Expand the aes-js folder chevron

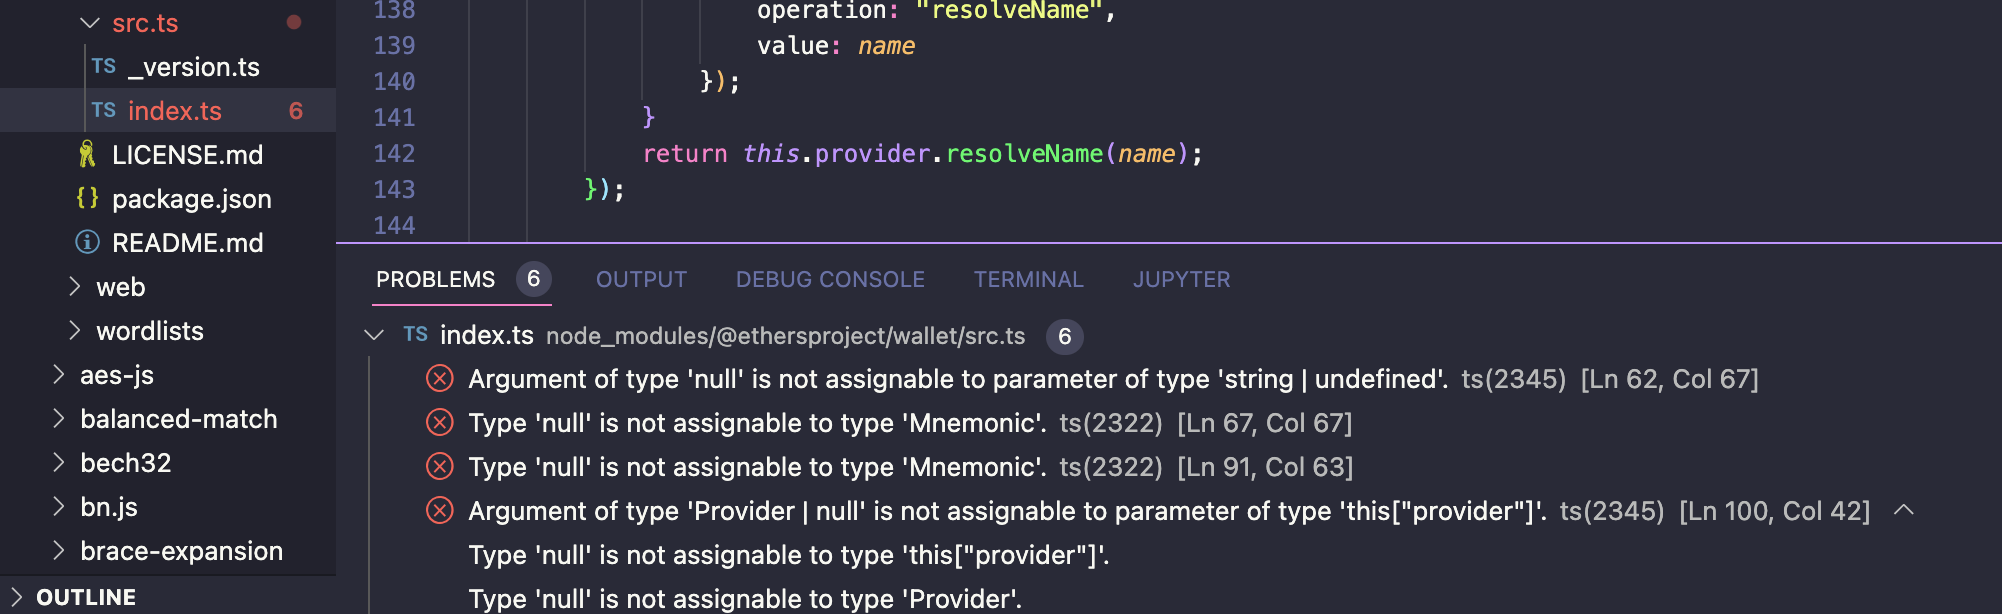[58, 375]
